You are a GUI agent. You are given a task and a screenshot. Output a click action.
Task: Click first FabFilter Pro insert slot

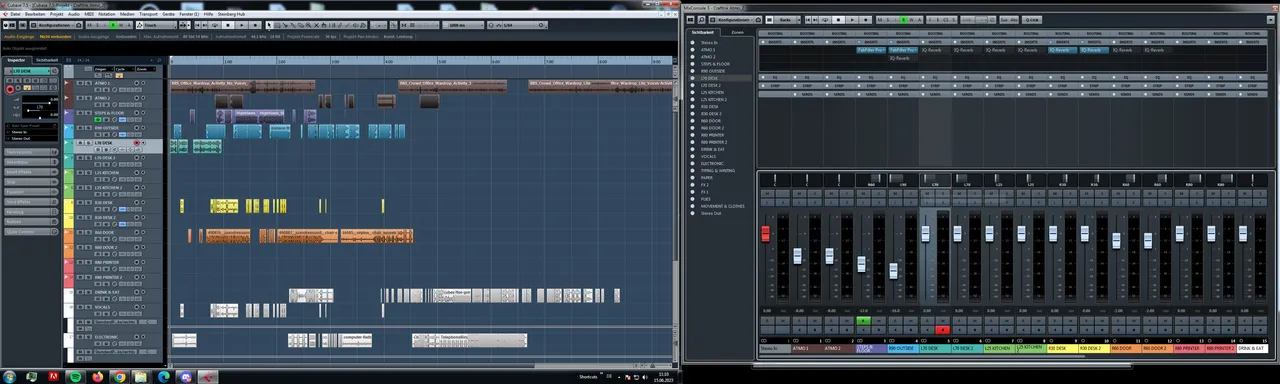(871, 49)
